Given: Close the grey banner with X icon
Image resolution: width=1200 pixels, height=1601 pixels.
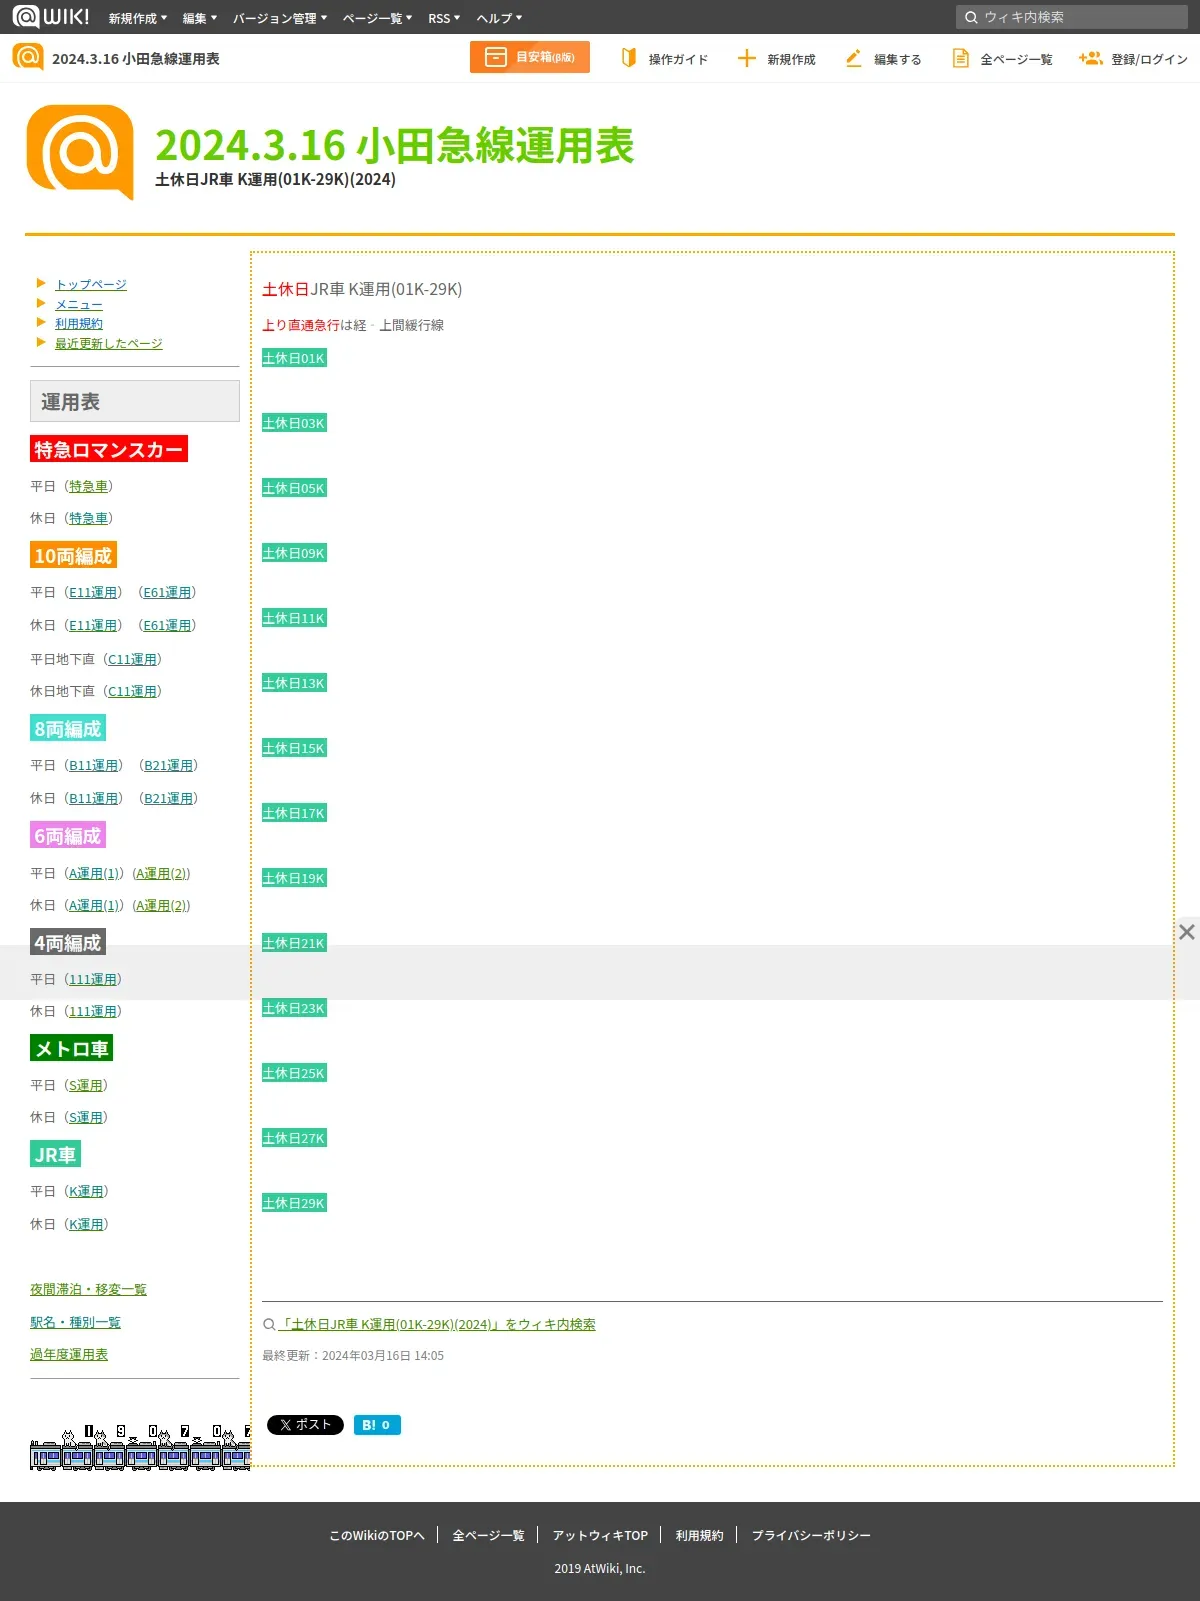Looking at the screenshot, I should 1187,932.
